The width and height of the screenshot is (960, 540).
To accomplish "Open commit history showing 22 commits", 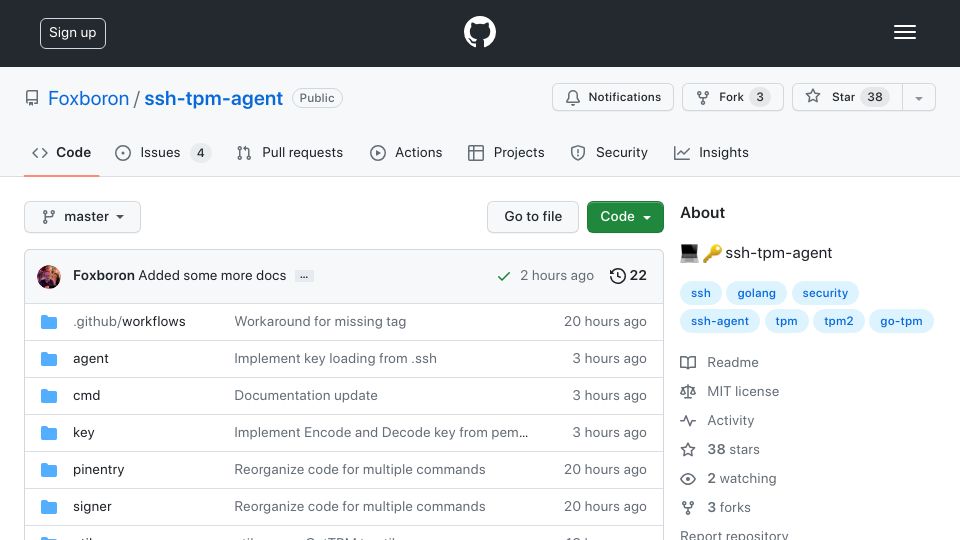I will [x=628, y=276].
